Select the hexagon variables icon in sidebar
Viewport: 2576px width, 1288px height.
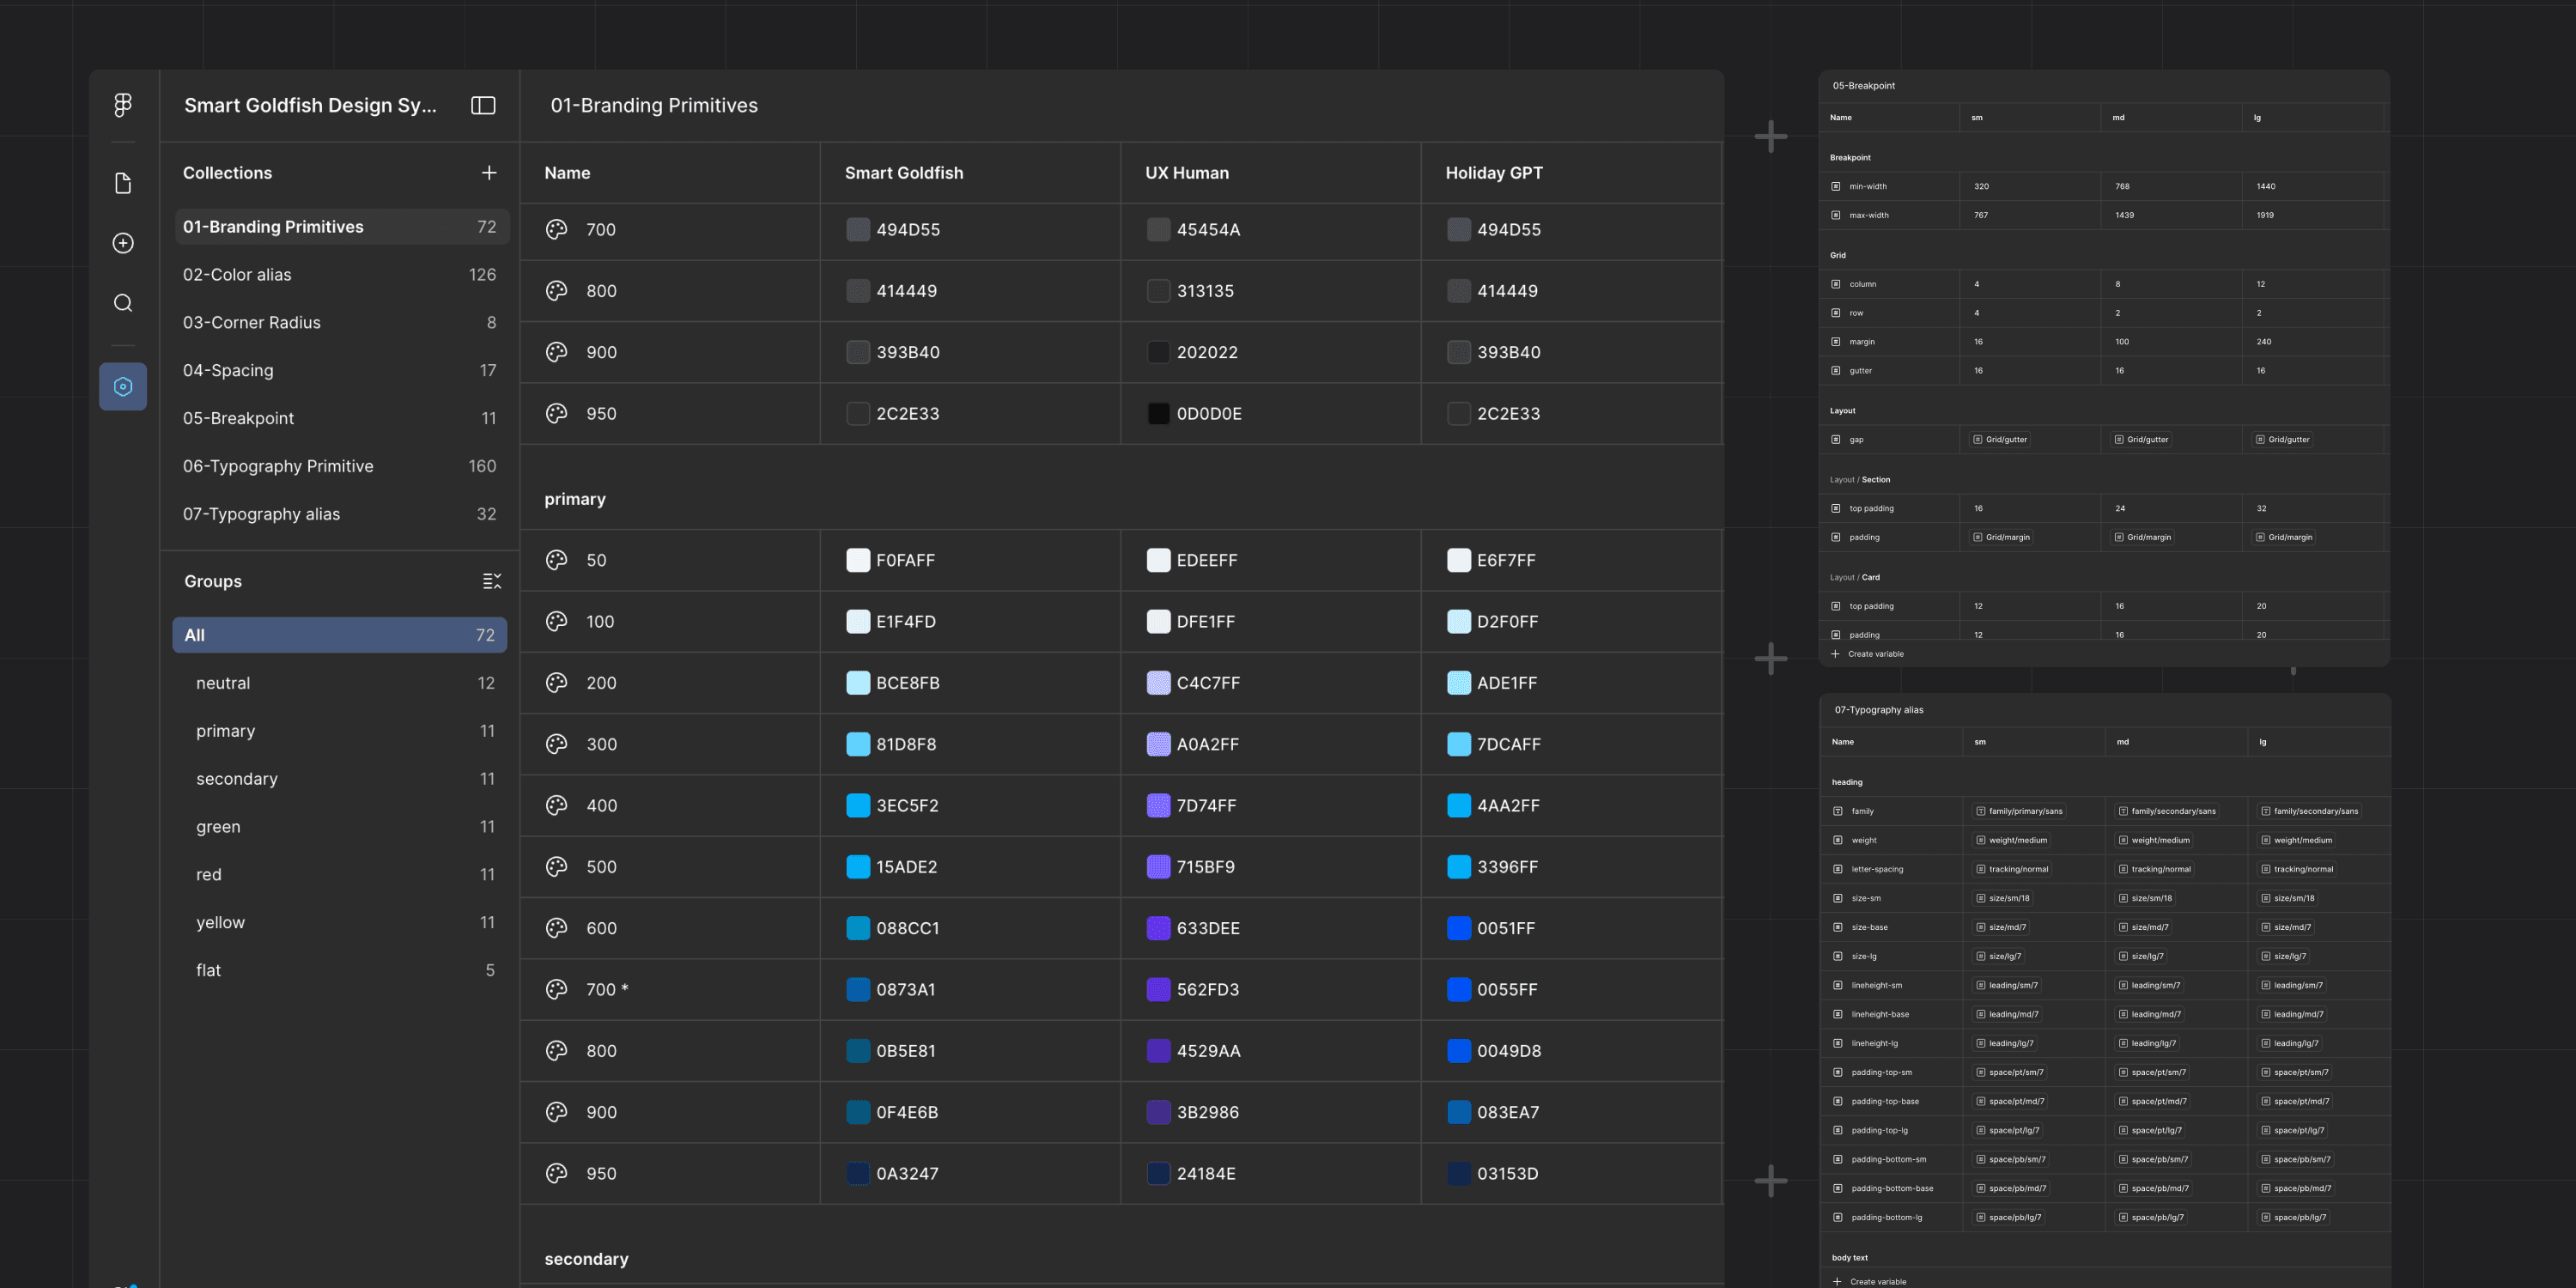pyautogui.click(x=123, y=386)
